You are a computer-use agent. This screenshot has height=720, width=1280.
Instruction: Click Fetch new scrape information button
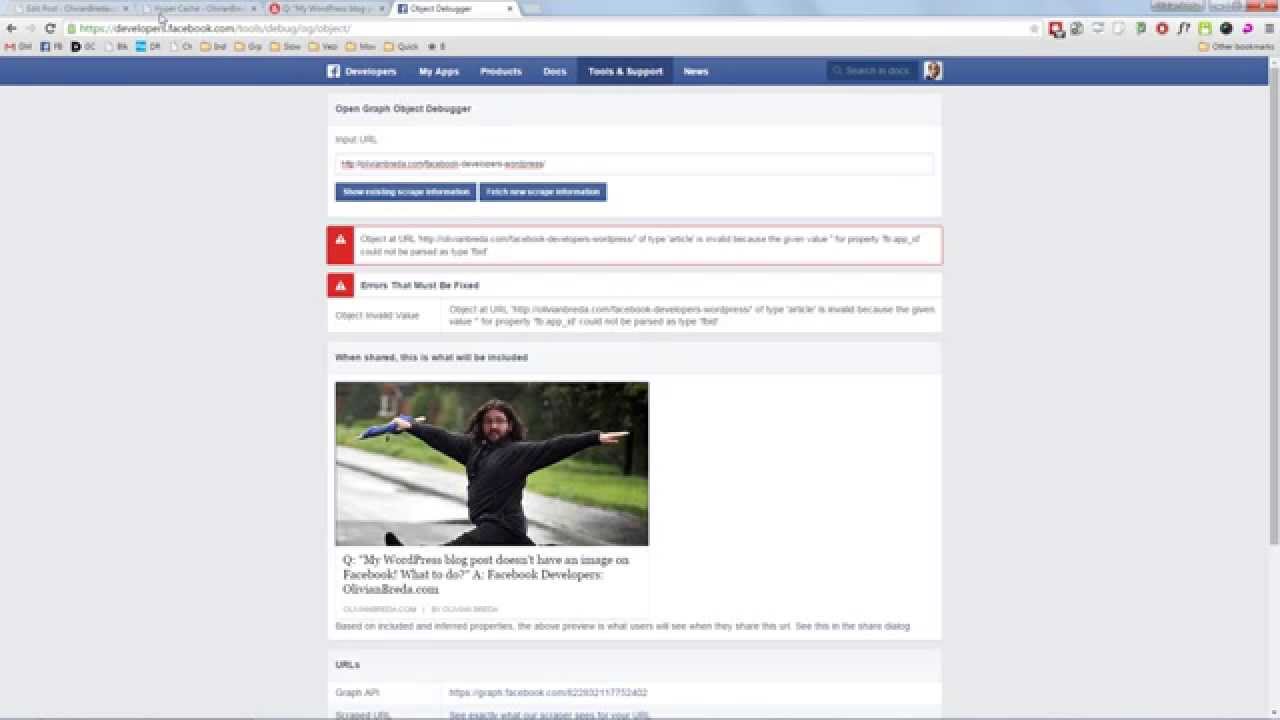pyautogui.click(x=543, y=192)
